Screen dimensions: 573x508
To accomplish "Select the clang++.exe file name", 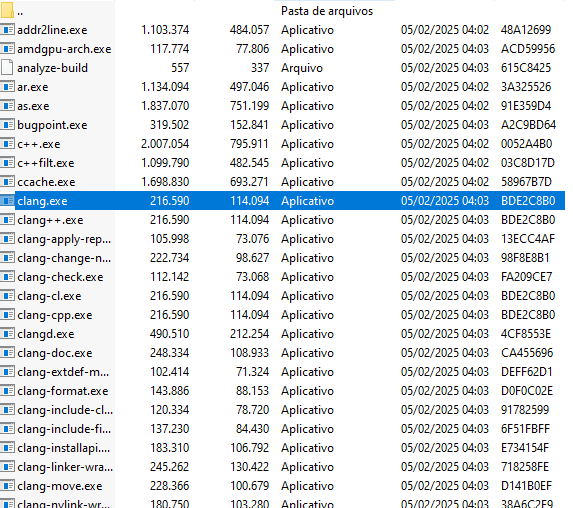I will [50, 220].
